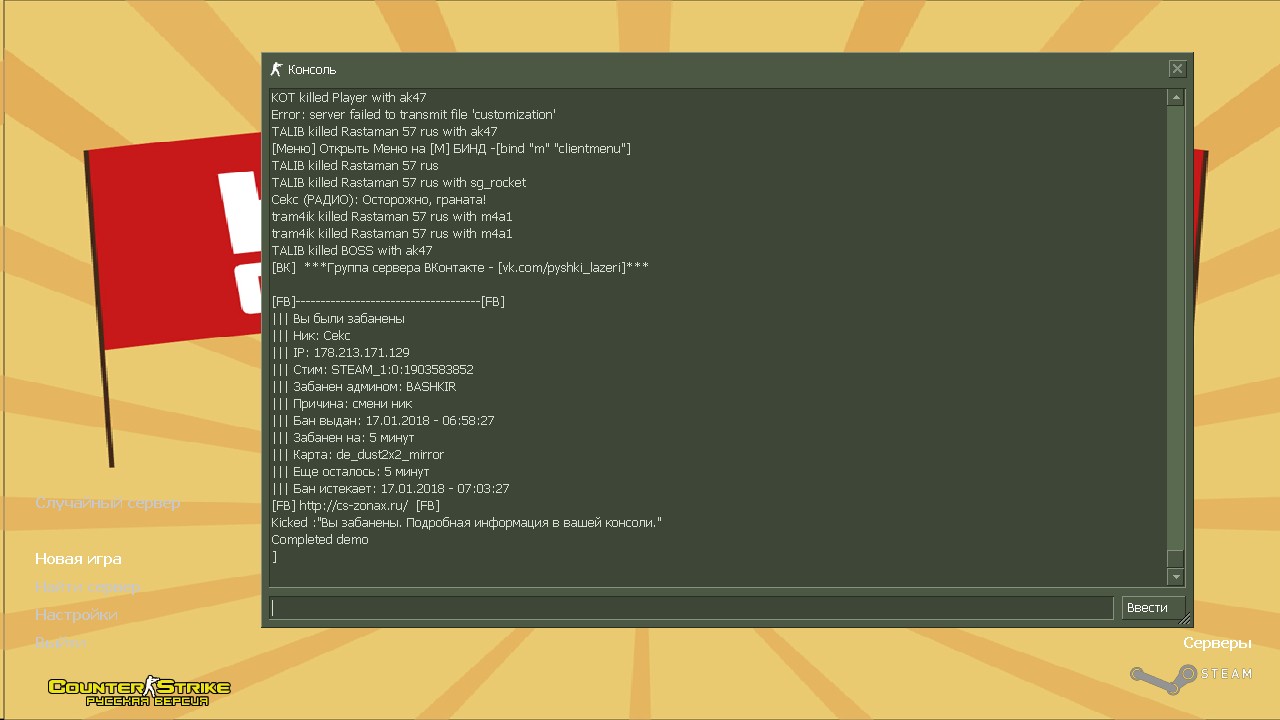This screenshot has width=1280, height=720.
Task: Click 'Еще осталось: 5 минут' line
Action: [350, 472]
